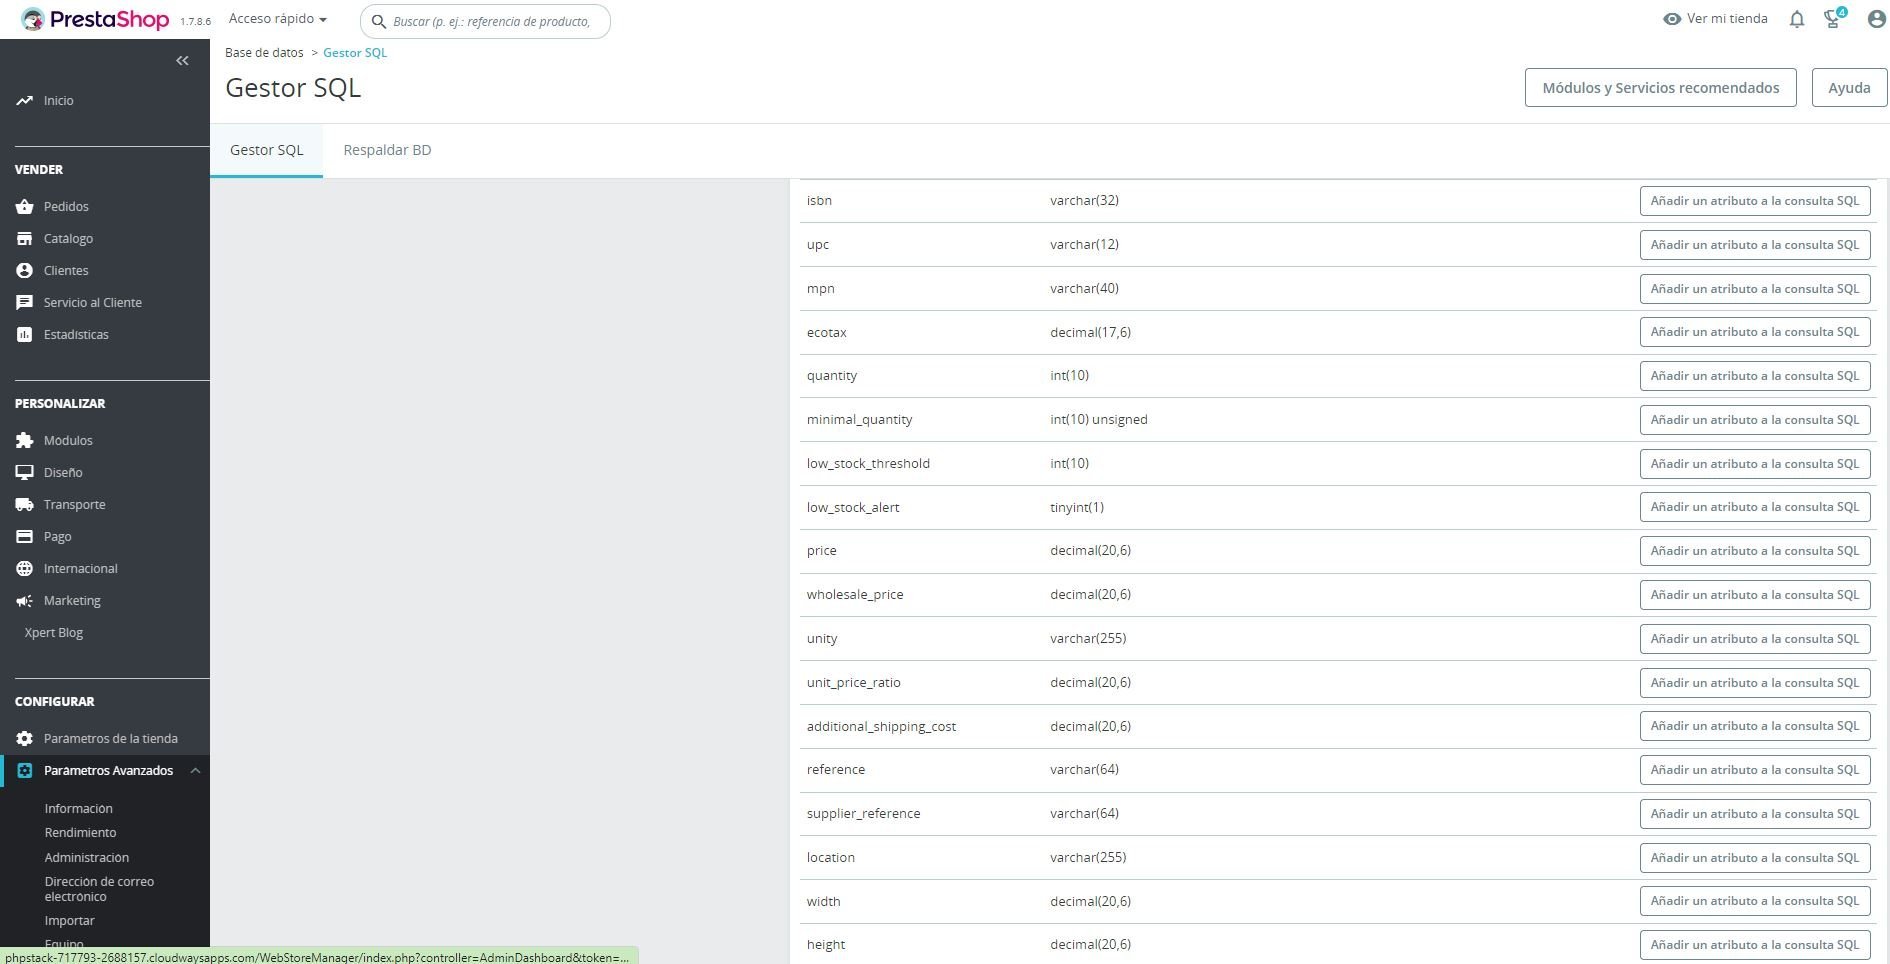Click the Servicio al Cliente chat icon
Viewport: 1890px width, 964px height.
pyautogui.click(x=24, y=303)
